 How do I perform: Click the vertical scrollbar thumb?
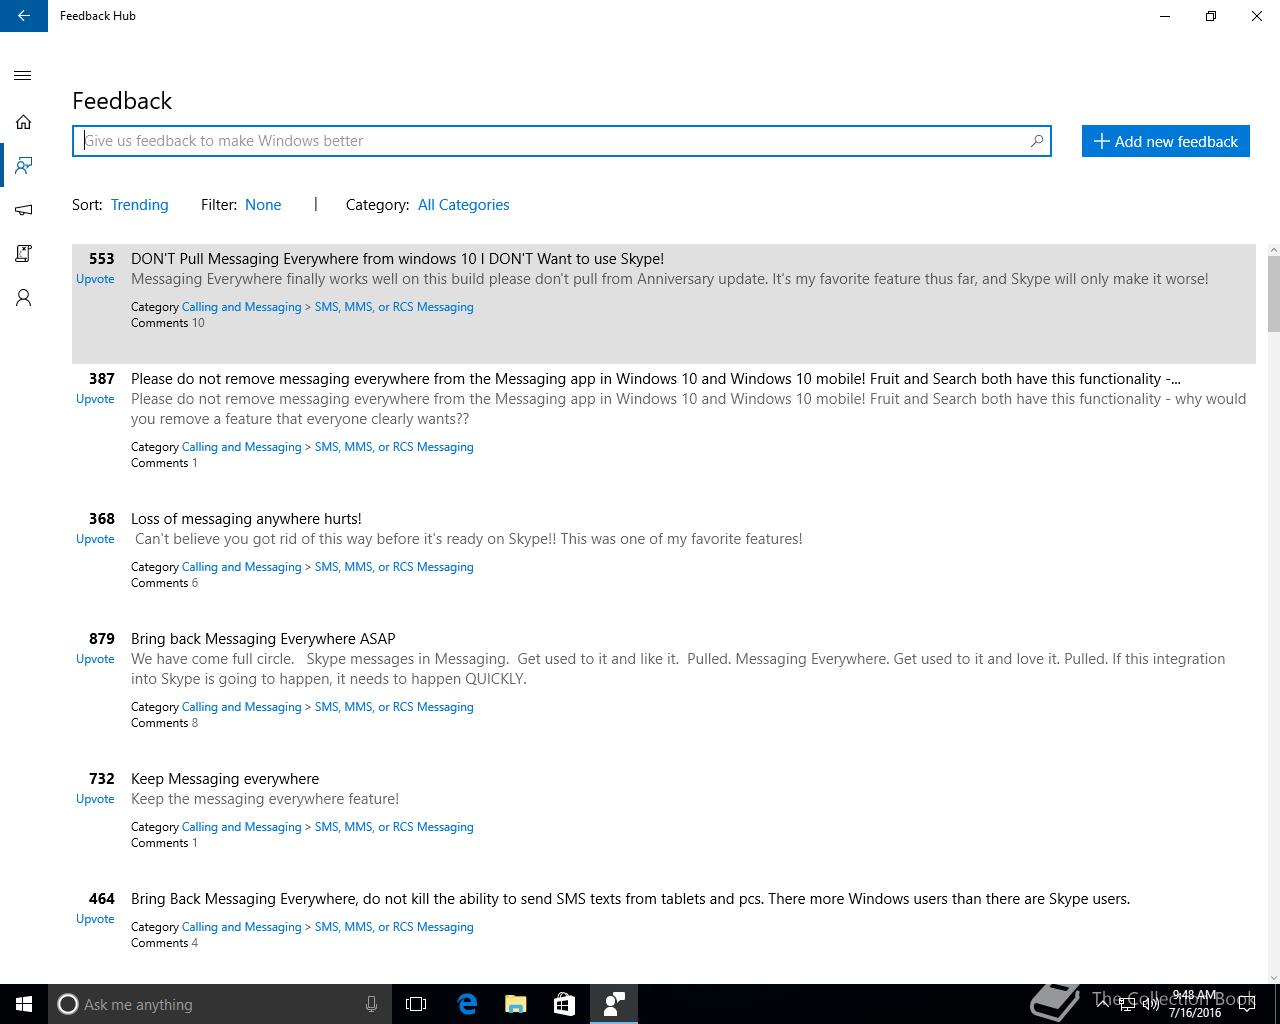tap(1273, 294)
